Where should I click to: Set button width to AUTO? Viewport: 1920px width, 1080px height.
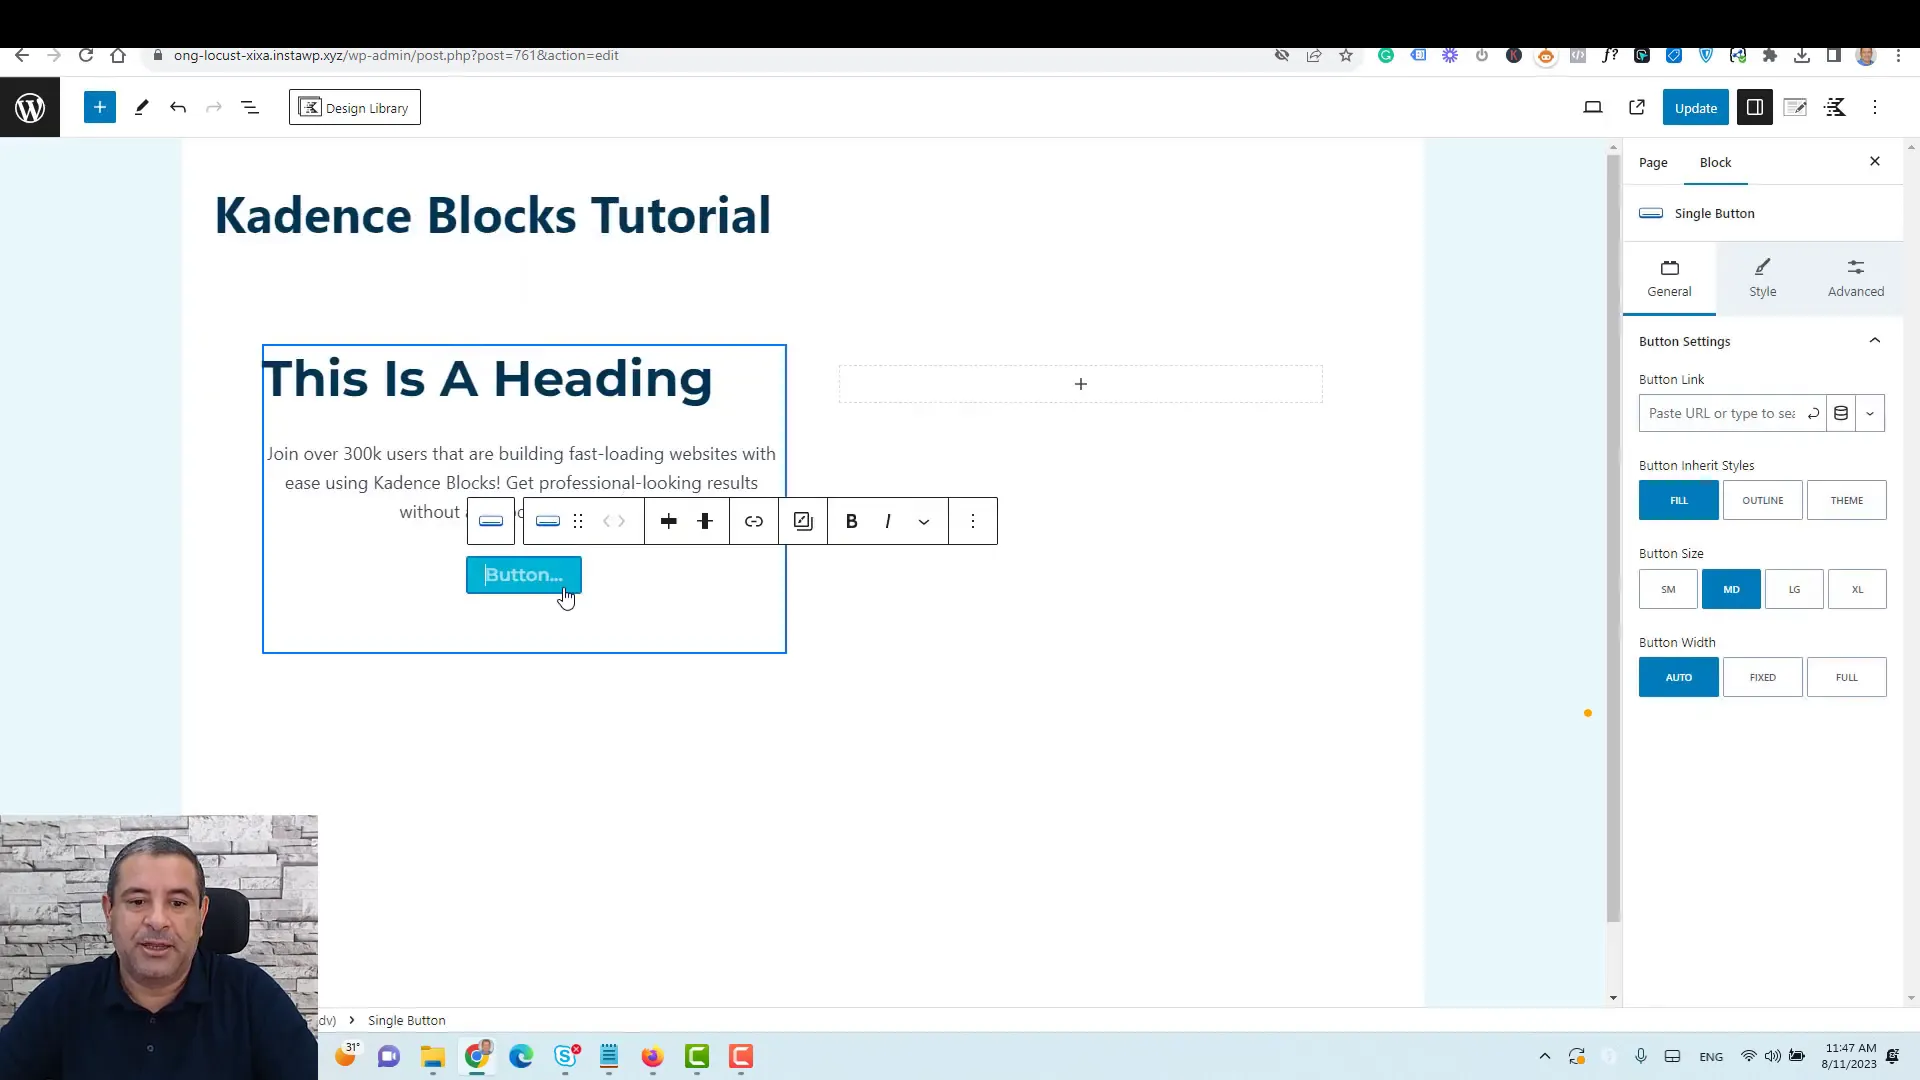tap(1678, 677)
